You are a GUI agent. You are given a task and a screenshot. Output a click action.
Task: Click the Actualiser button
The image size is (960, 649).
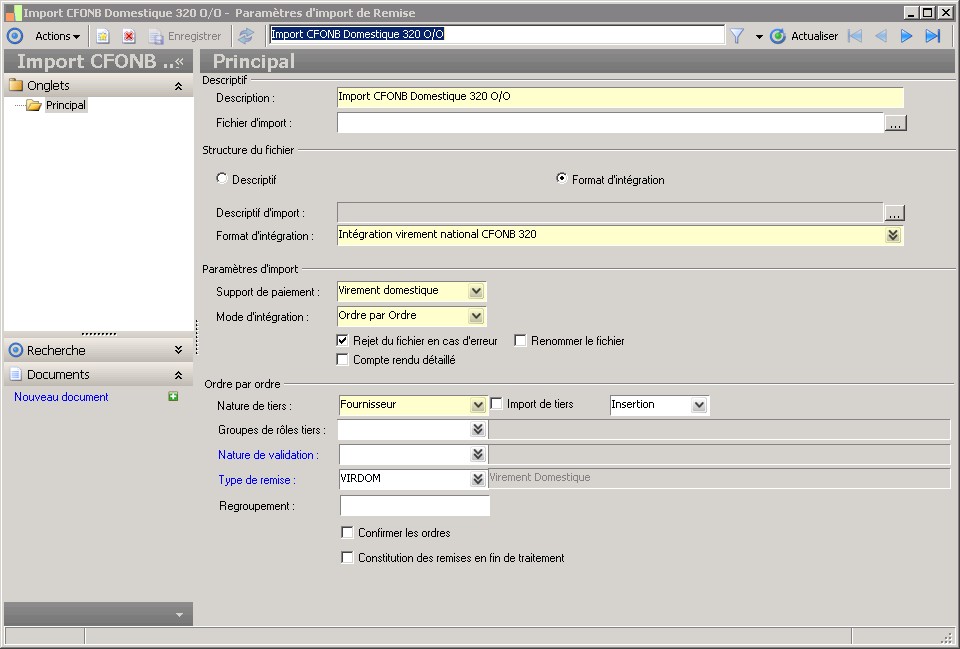pyautogui.click(x=804, y=36)
